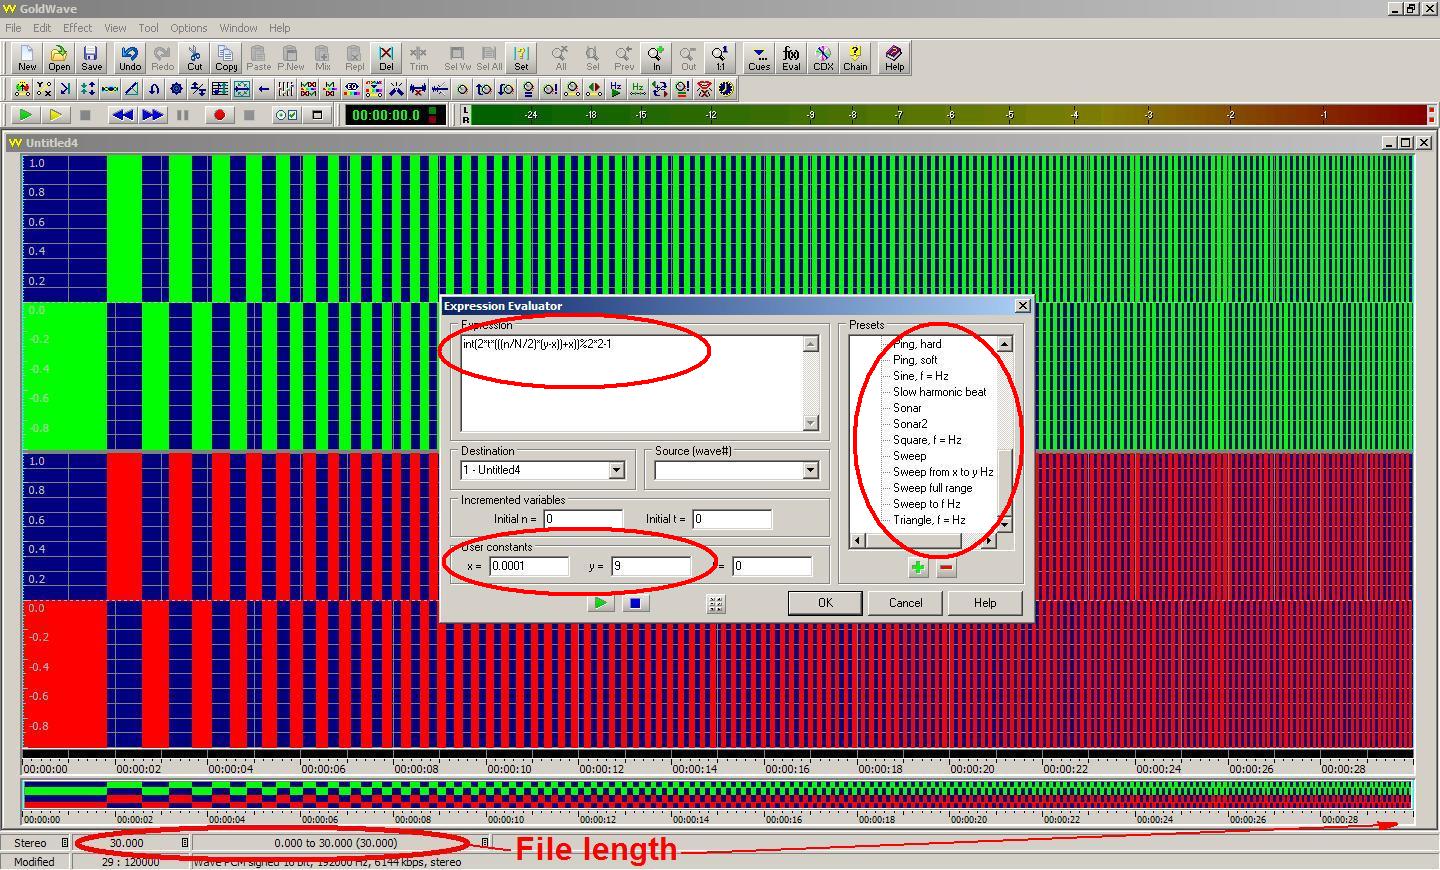Click the Initial n input field
The image size is (1440, 870).
tap(583, 519)
